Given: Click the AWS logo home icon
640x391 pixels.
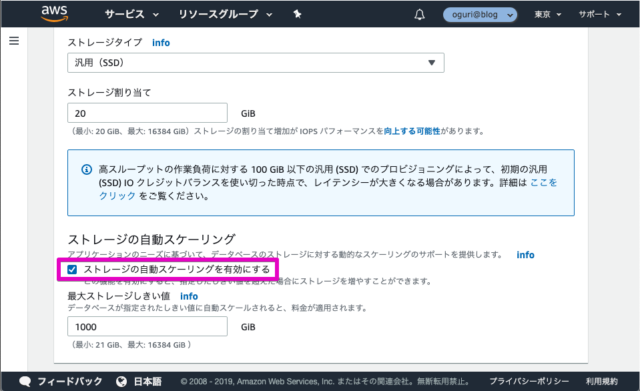Looking at the screenshot, I should (x=54, y=13).
